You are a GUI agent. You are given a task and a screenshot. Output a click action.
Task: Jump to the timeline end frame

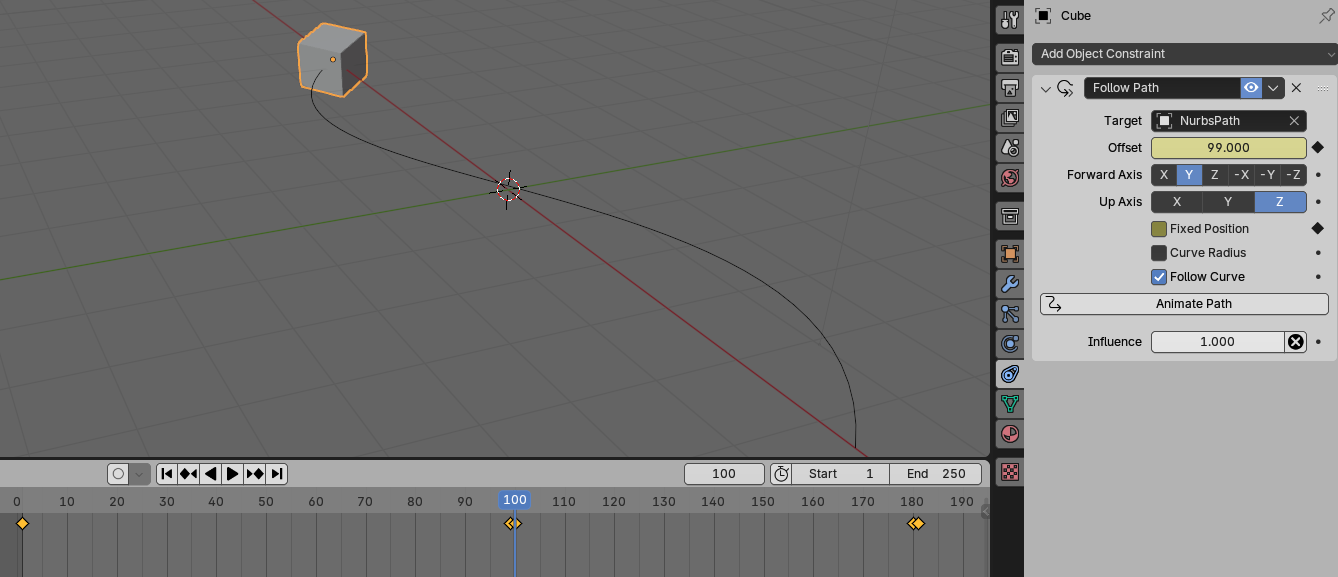click(277, 474)
